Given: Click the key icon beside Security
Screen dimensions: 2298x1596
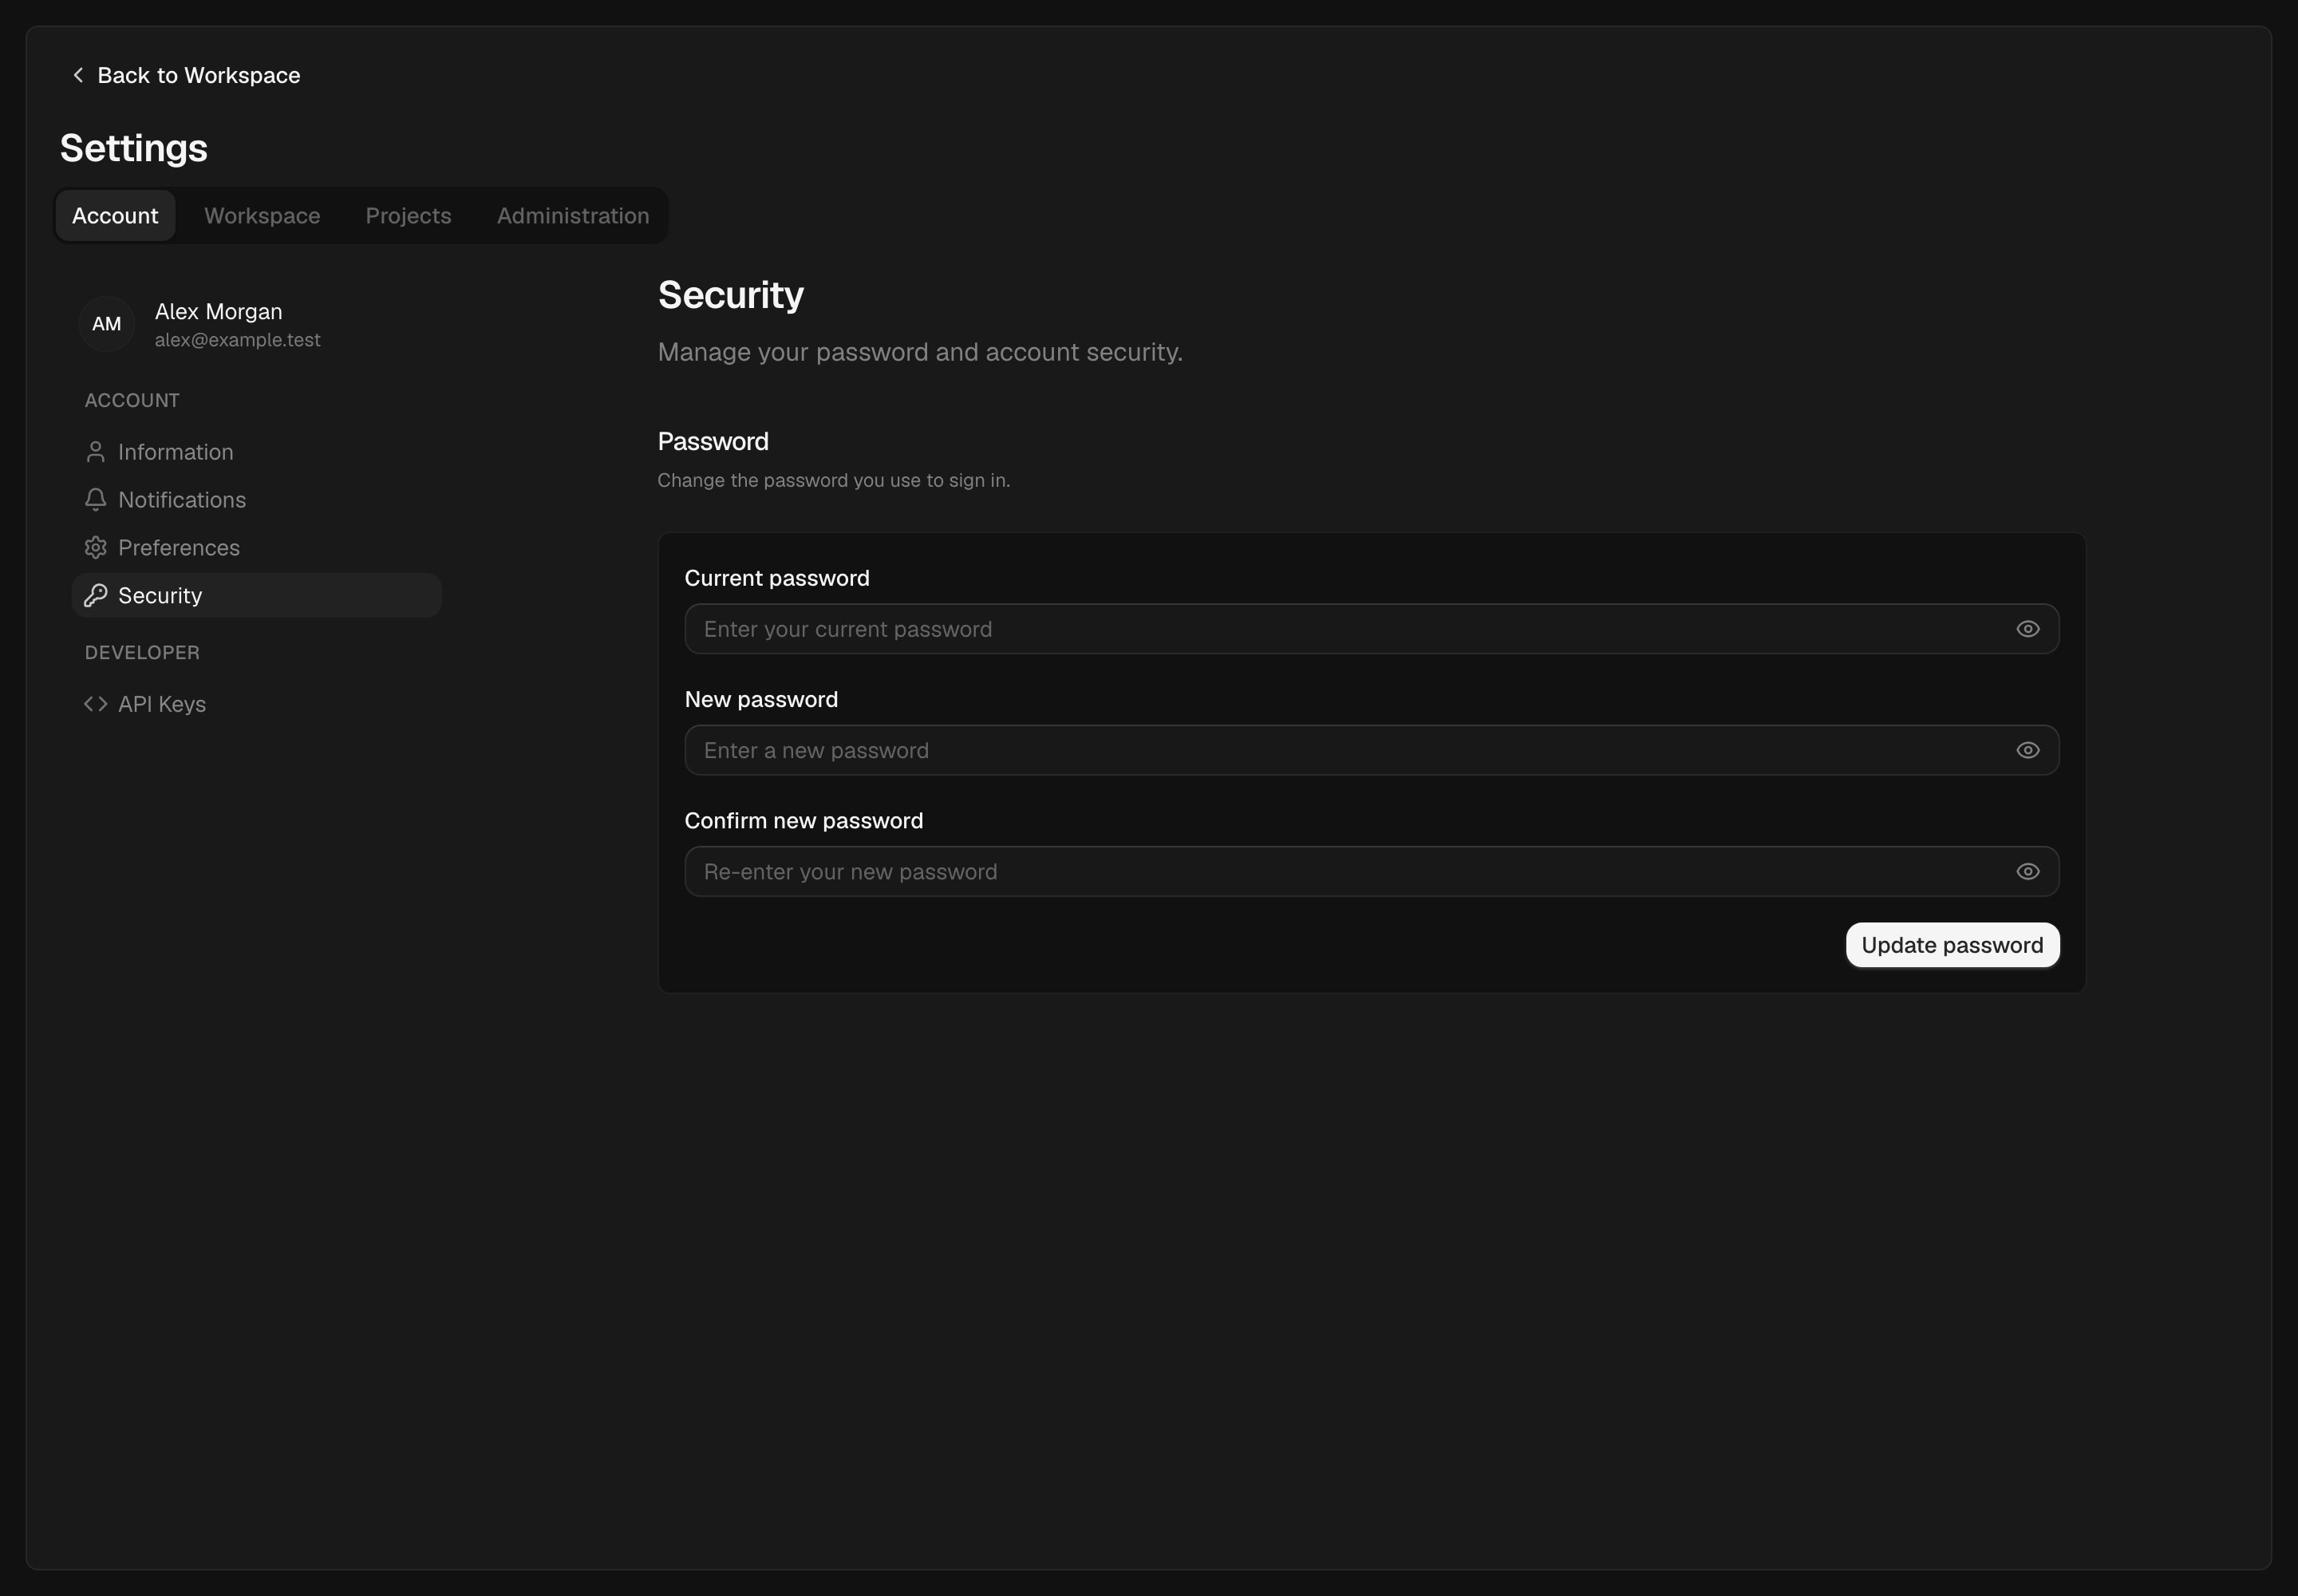Looking at the screenshot, I should (95, 596).
